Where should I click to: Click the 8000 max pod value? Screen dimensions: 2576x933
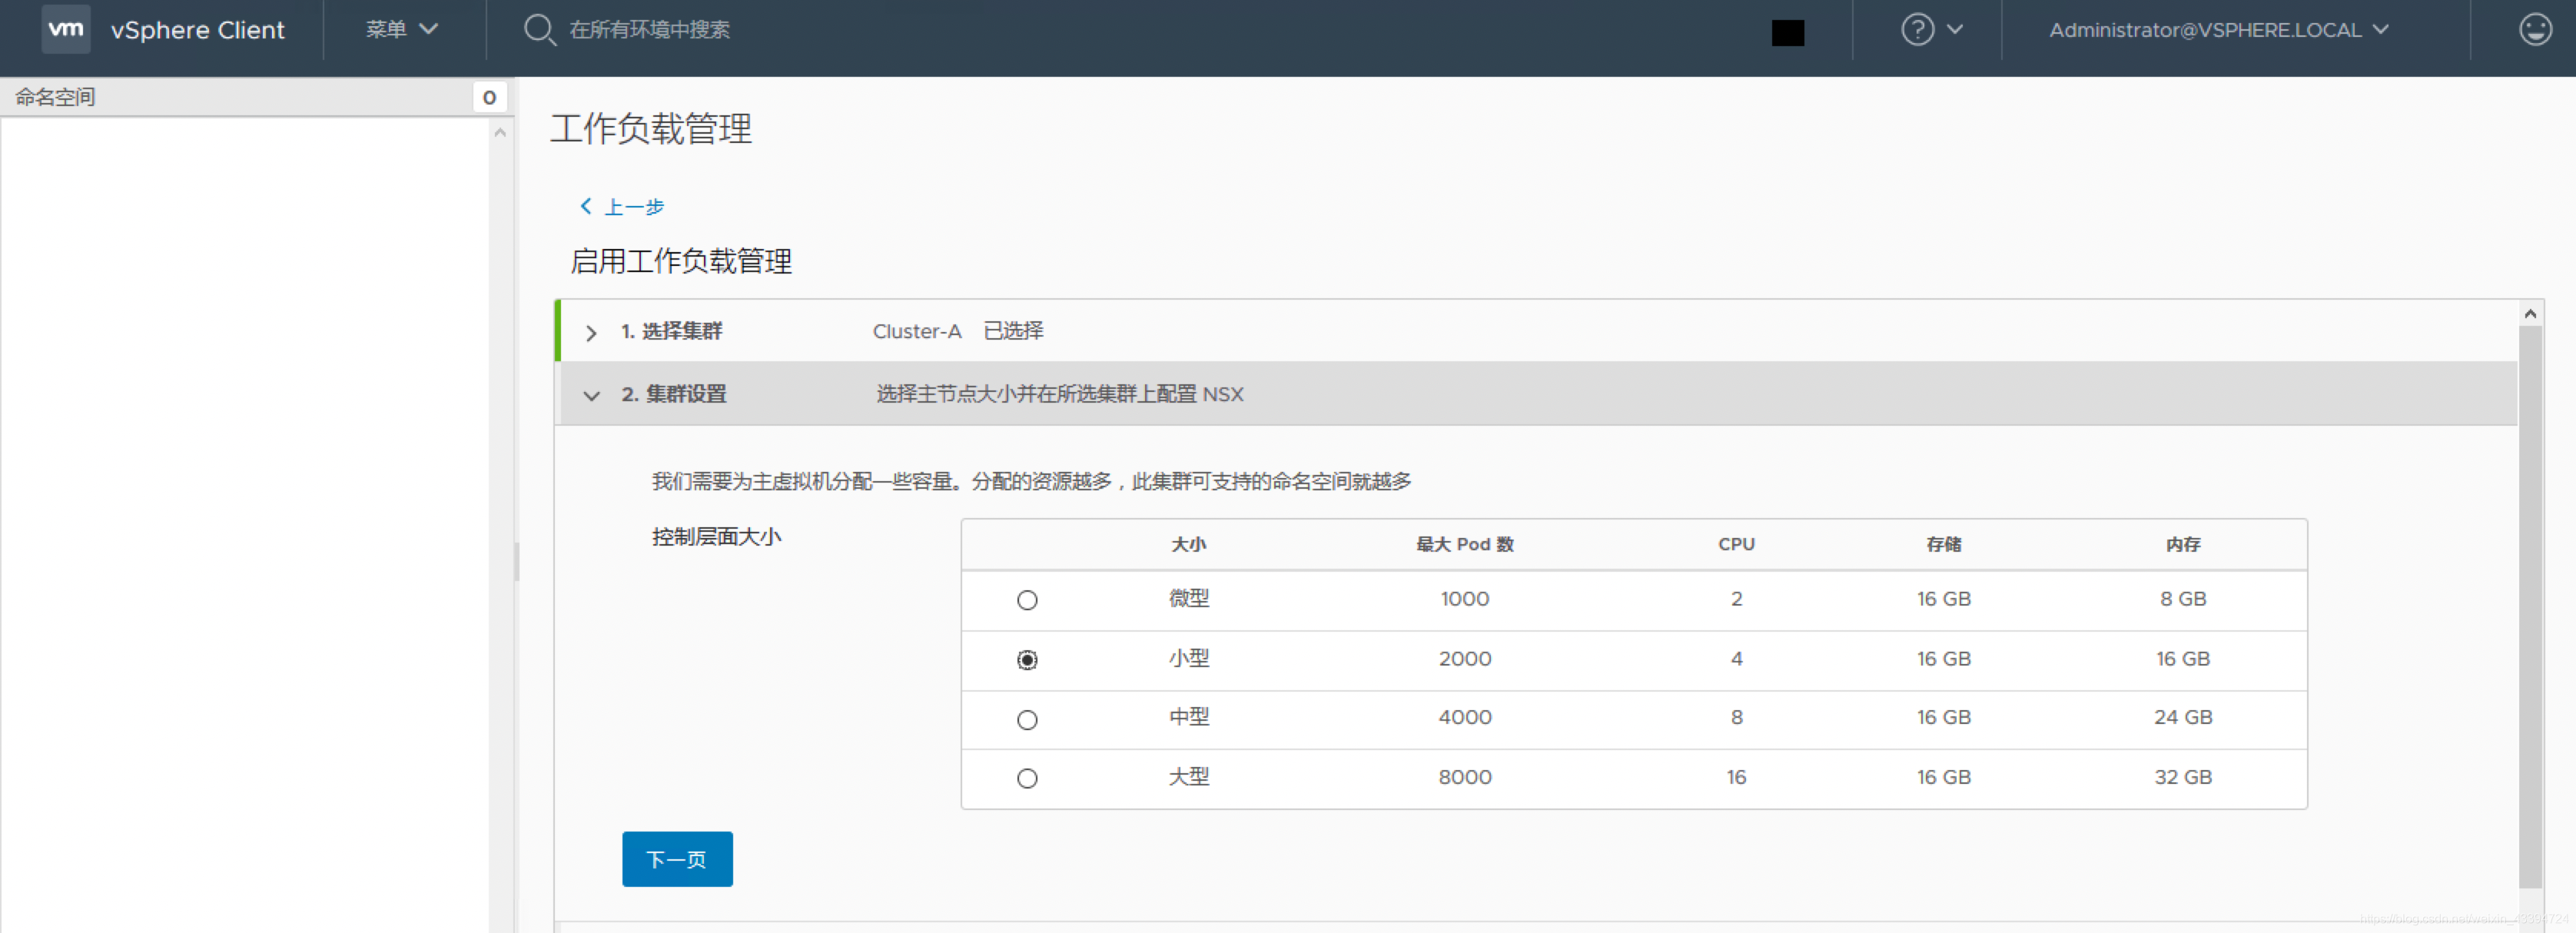(1465, 777)
